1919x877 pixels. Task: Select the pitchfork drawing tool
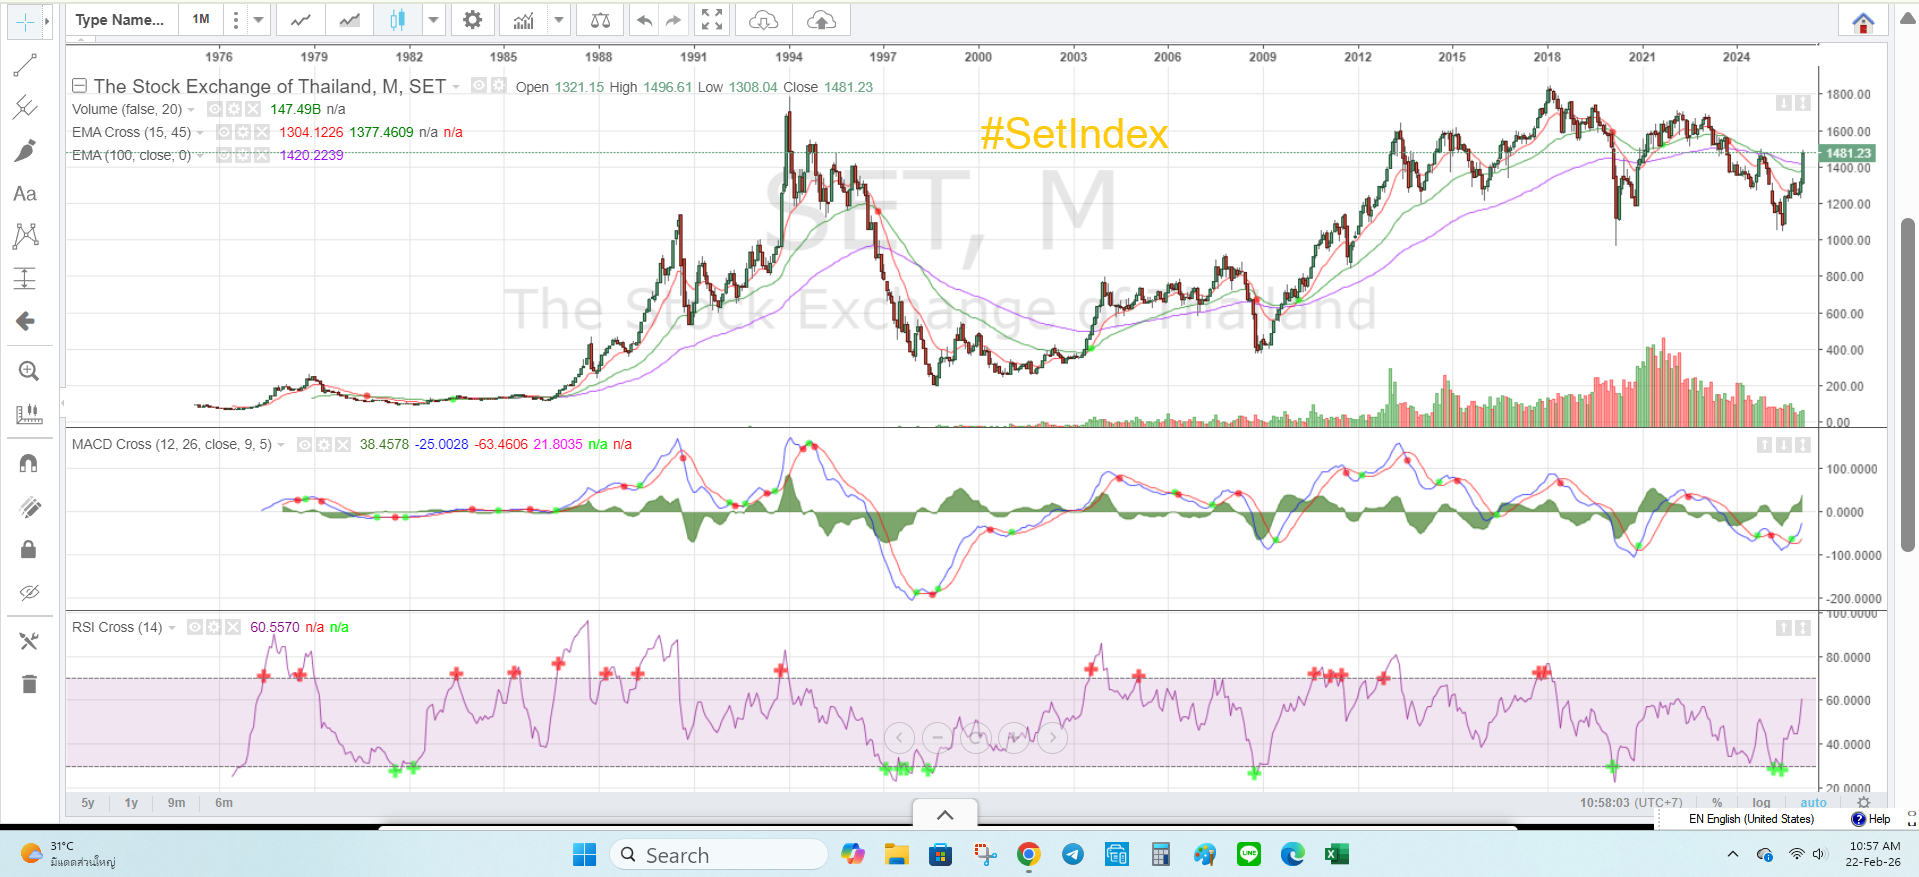pyautogui.click(x=25, y=107)
